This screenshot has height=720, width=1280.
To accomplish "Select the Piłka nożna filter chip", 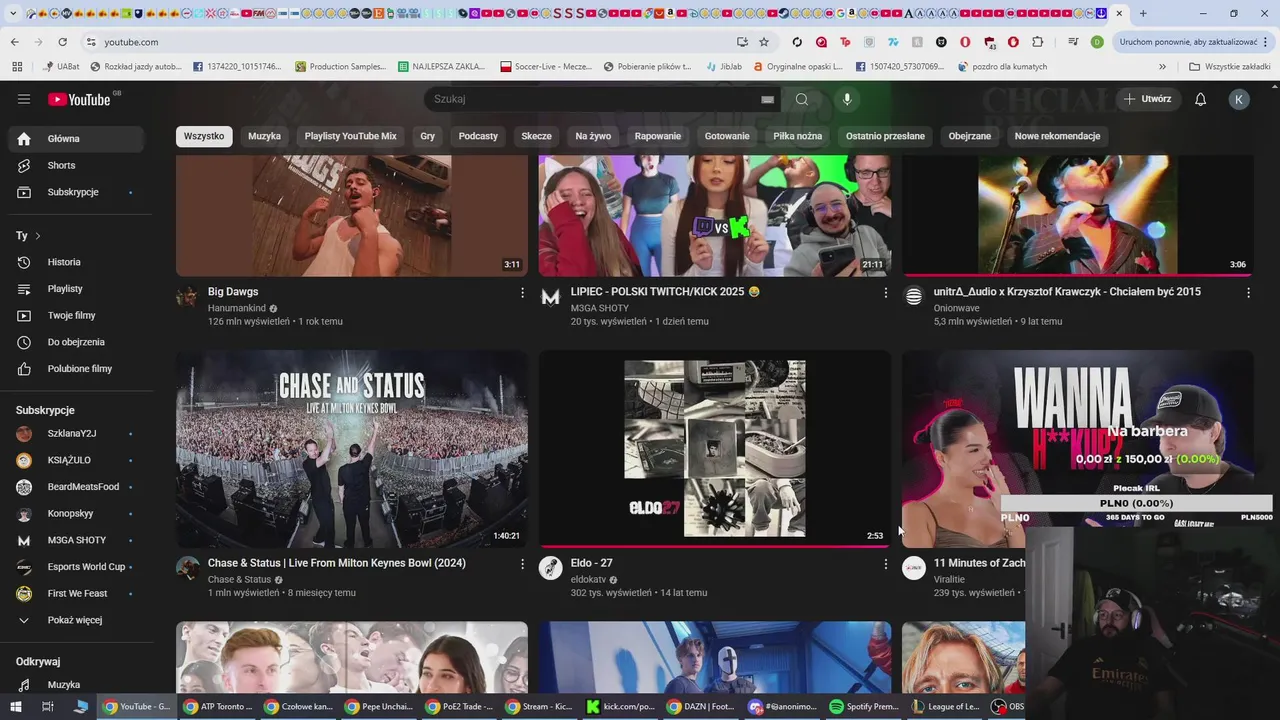I will 798,136.
